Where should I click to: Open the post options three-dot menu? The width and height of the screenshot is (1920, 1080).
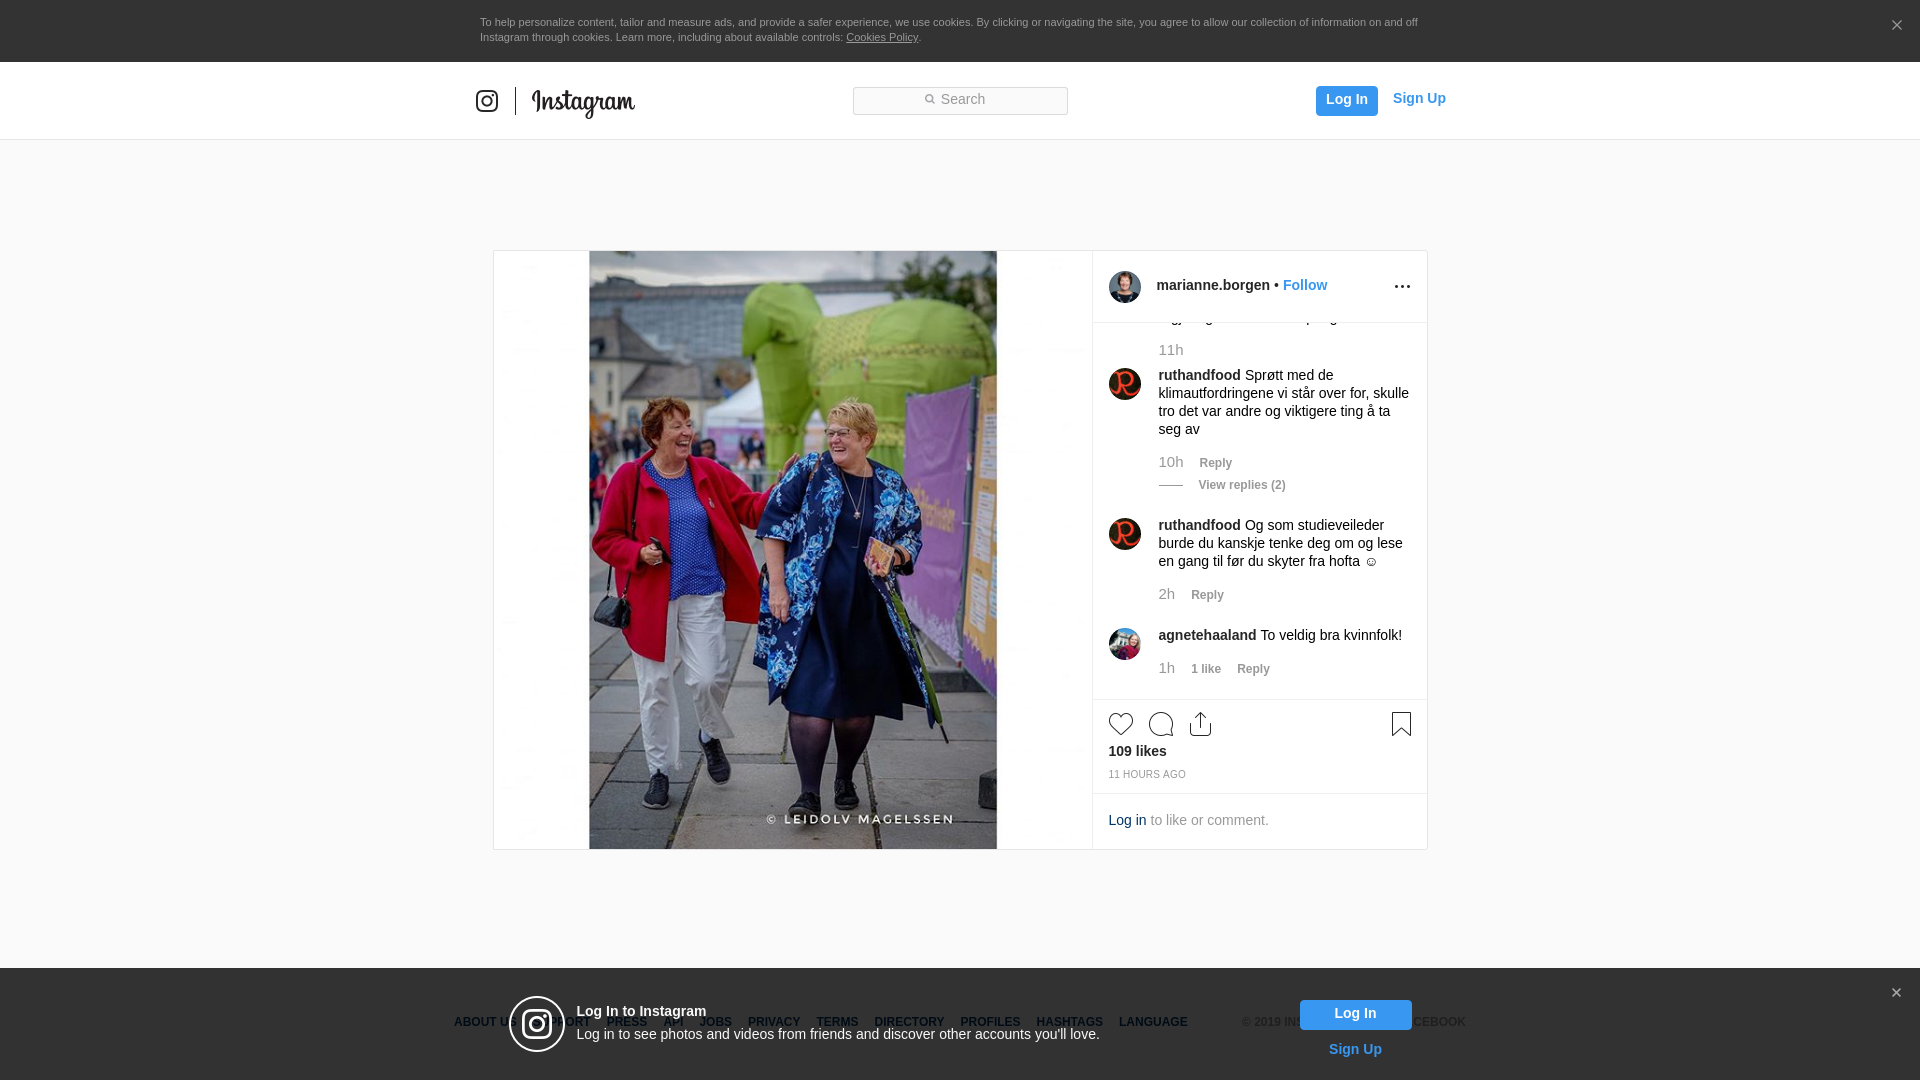click(1402, 287)
